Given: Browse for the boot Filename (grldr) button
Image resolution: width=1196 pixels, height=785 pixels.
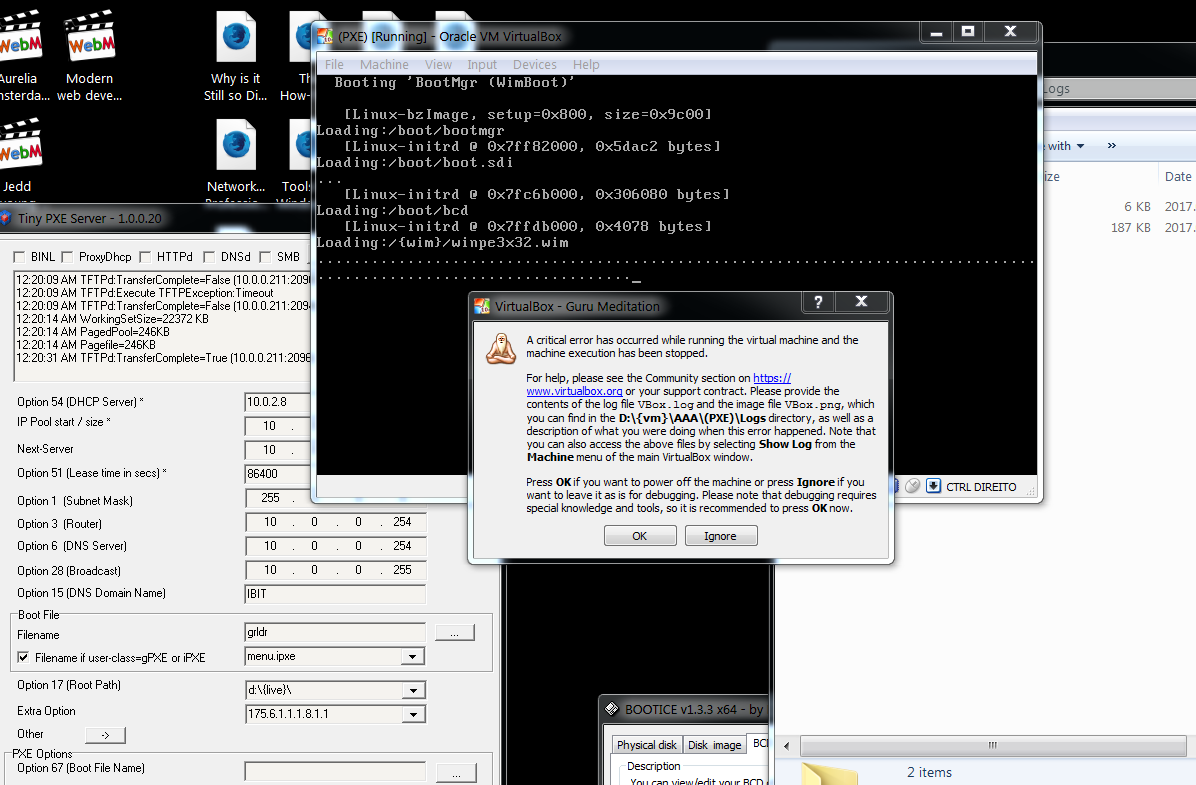Looking at the screenshot, I should point(455,632).
